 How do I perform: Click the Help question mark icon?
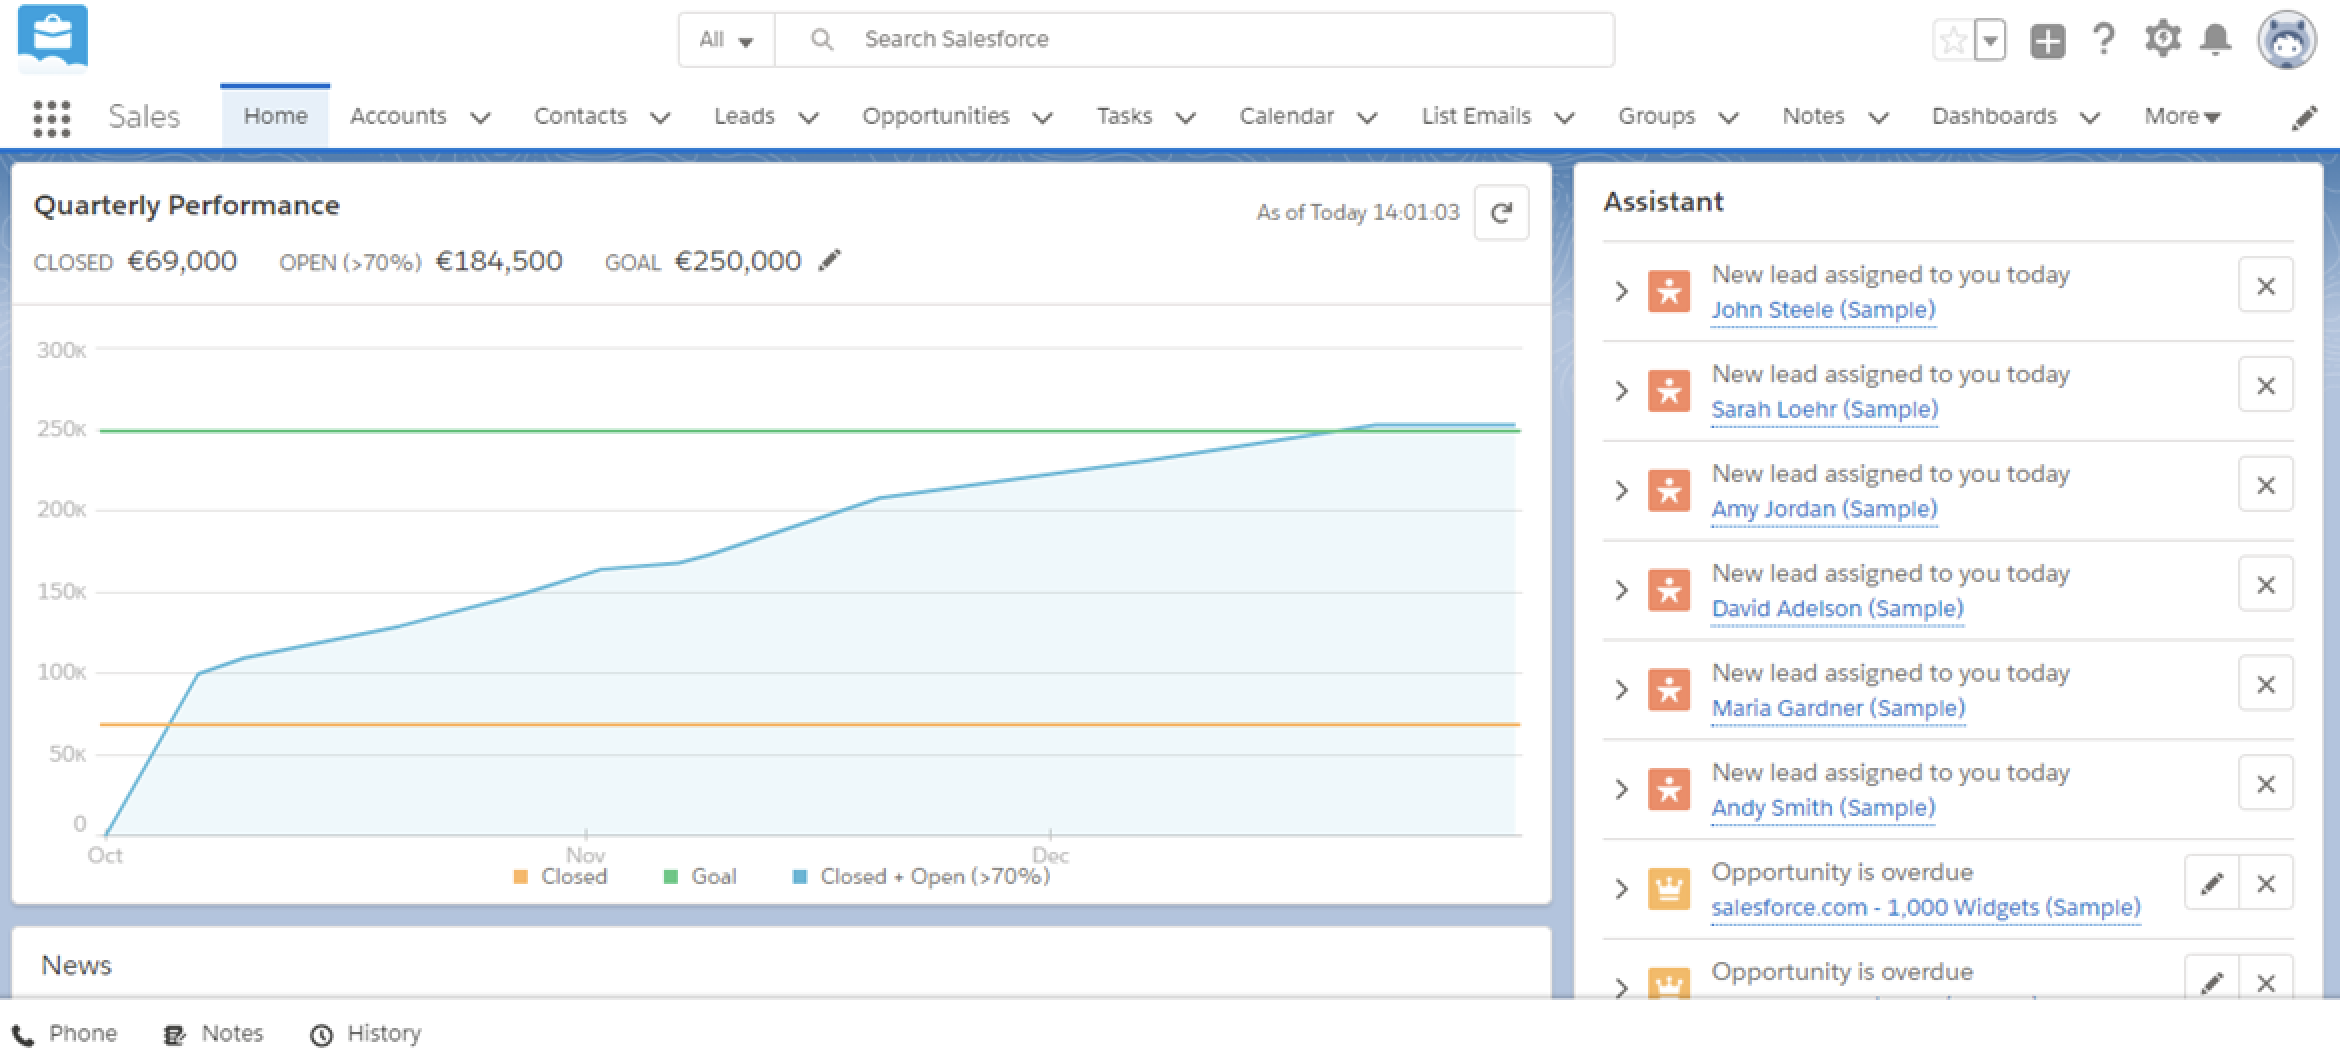[x=2104, y=40]
